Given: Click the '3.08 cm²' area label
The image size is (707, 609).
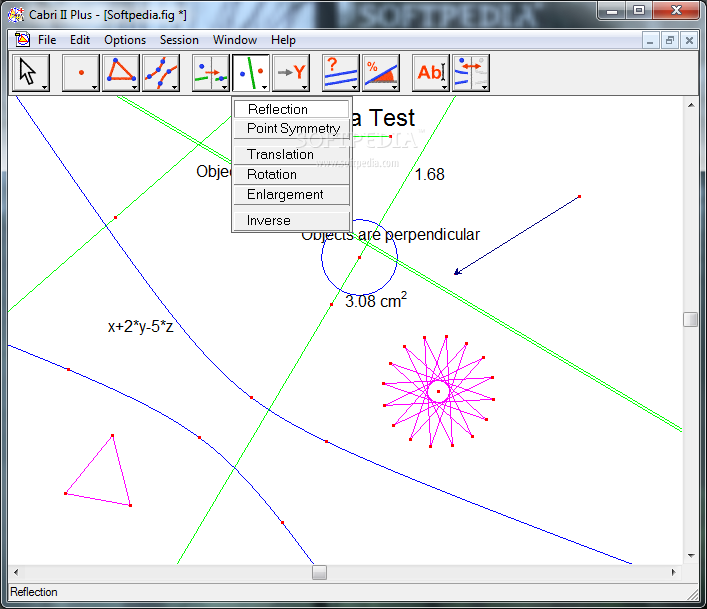Looking at the screenshot, I should [376, 300].
